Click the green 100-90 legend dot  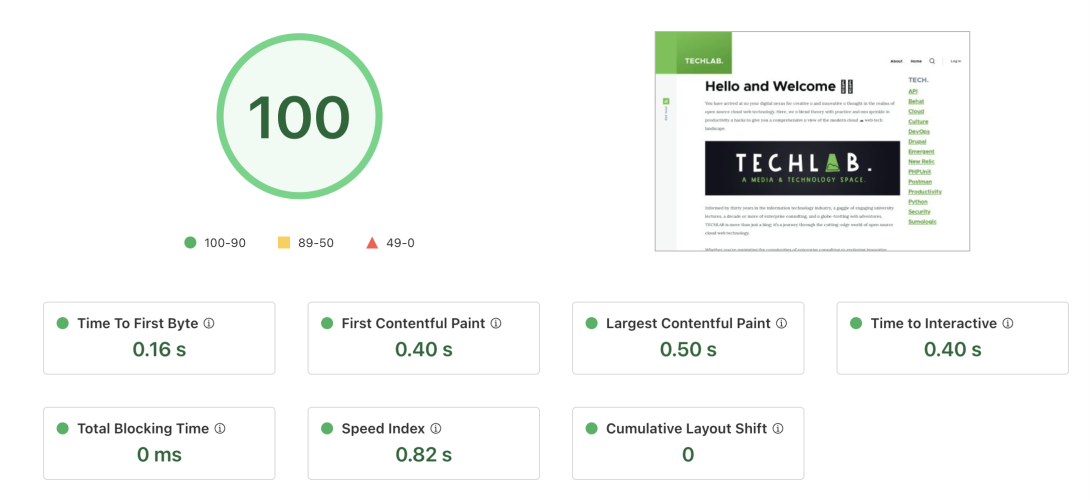tap(190, 243)
